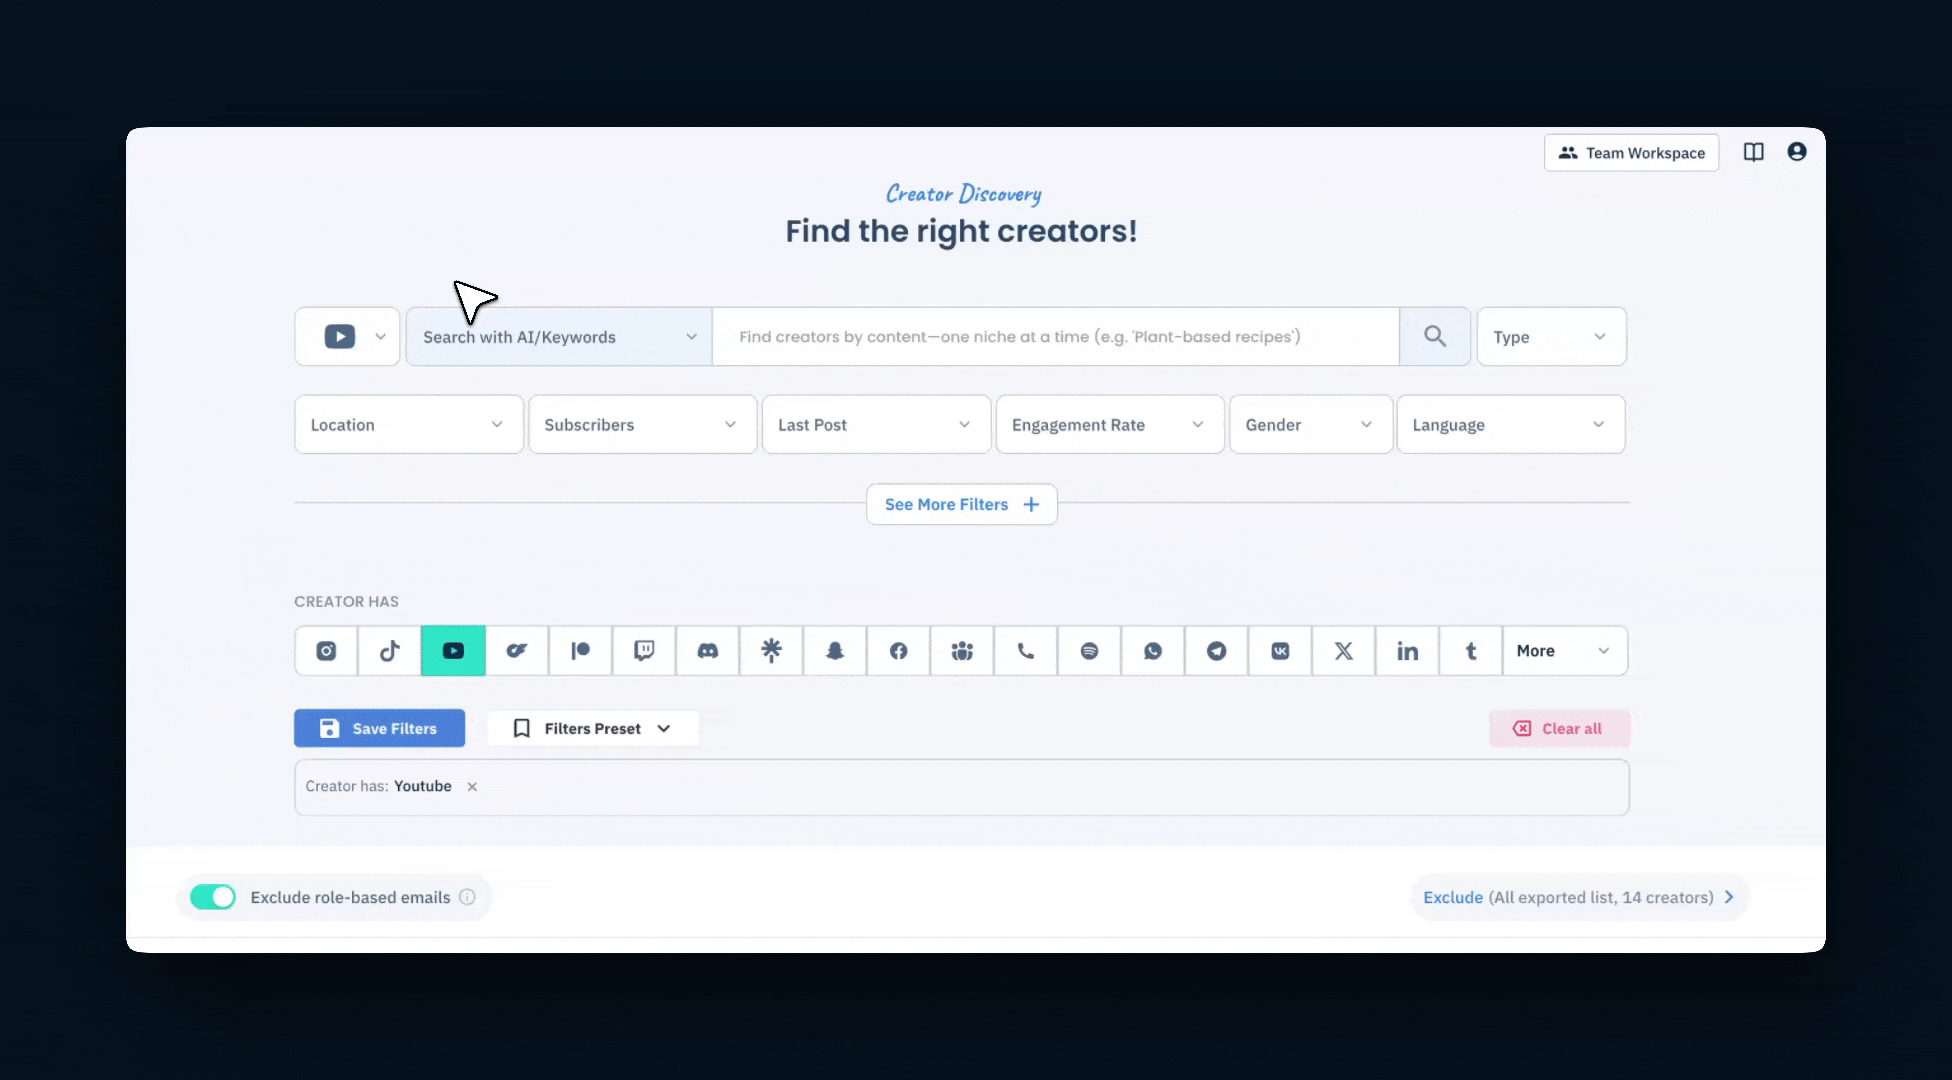Toggle the Telegram platform filter
Image resolution: width=1952 pixels, height=1080 pixels.
tap(1216, 651)
